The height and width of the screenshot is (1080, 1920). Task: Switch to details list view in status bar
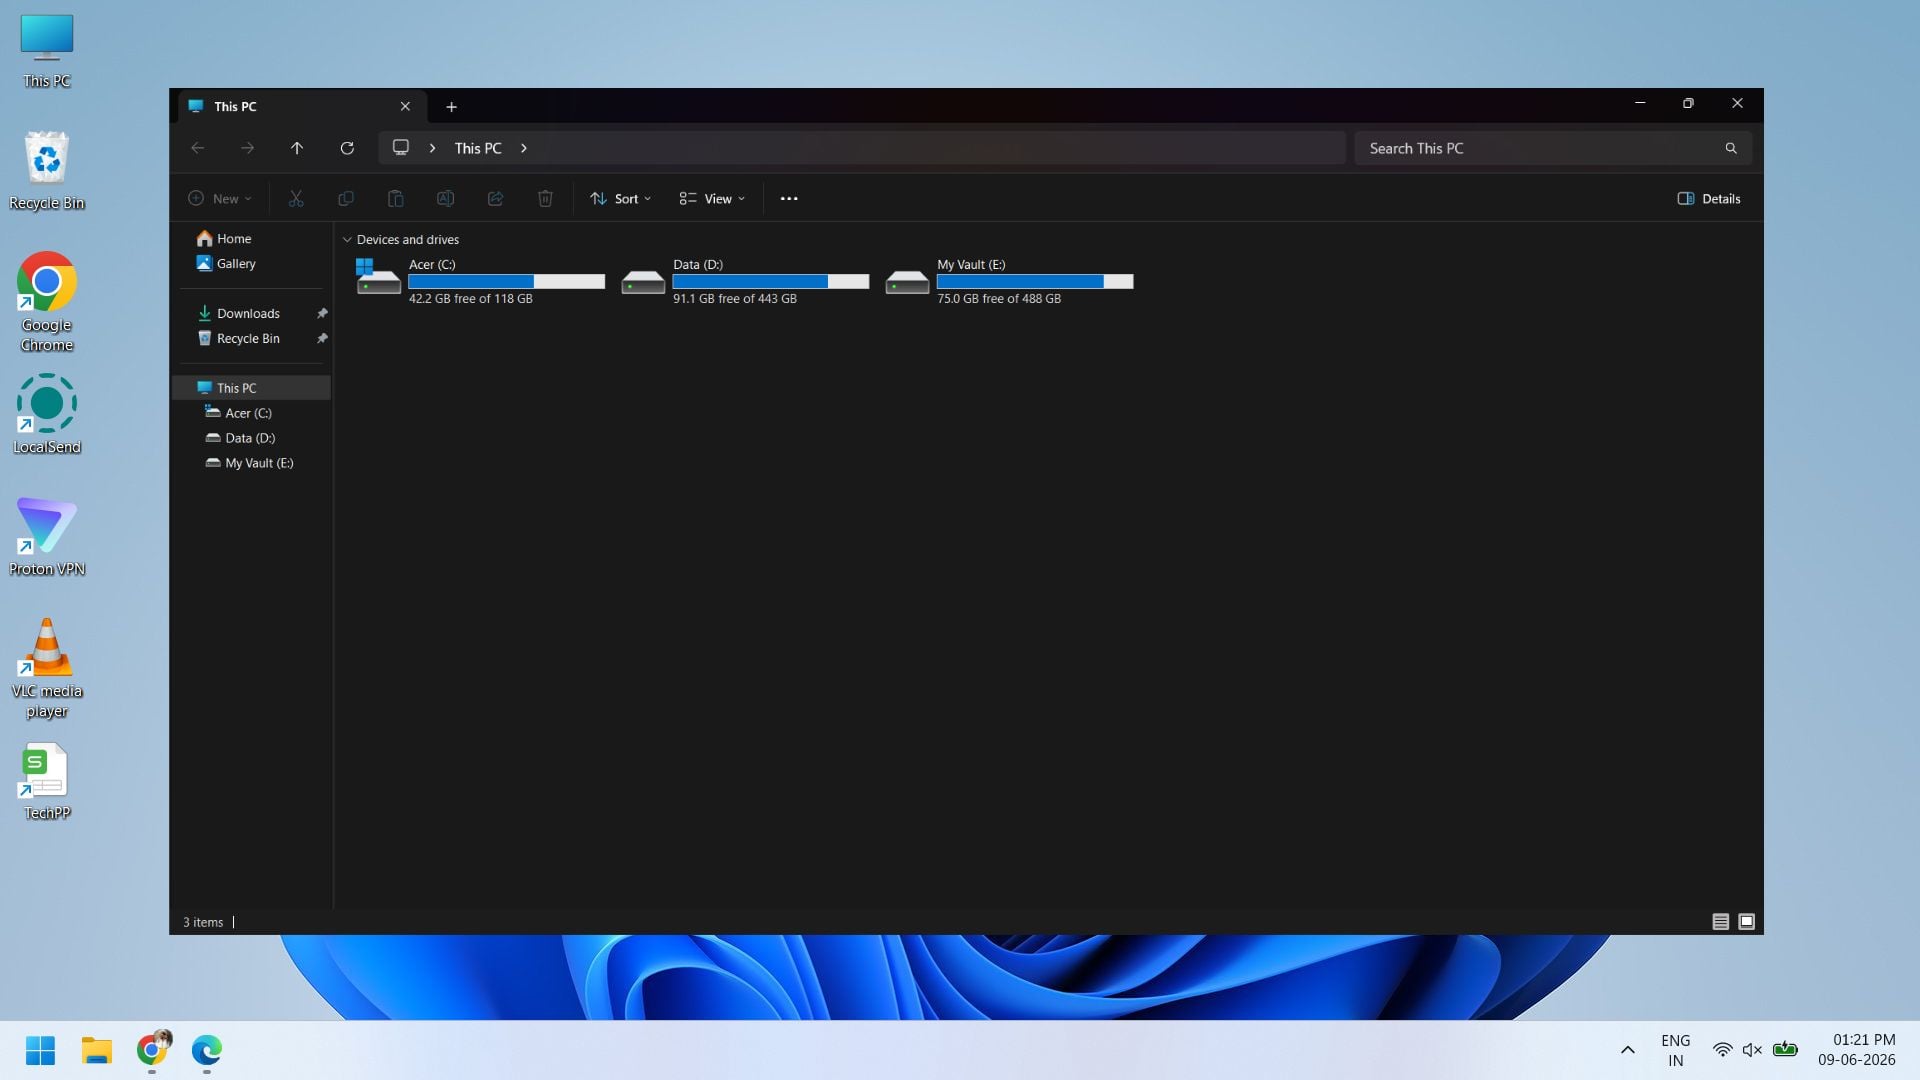coord(1721,922)
